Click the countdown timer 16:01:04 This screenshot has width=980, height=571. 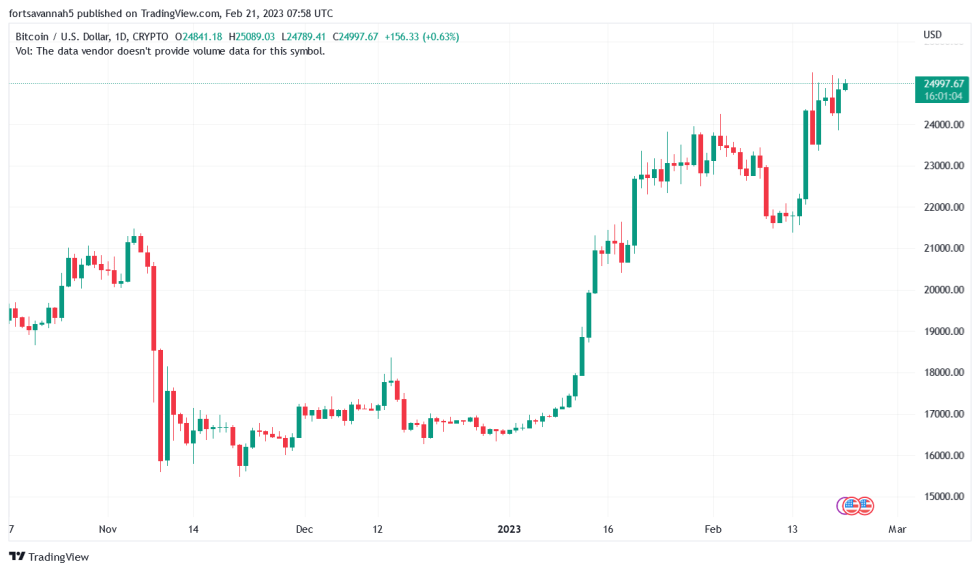click(943, 96)
